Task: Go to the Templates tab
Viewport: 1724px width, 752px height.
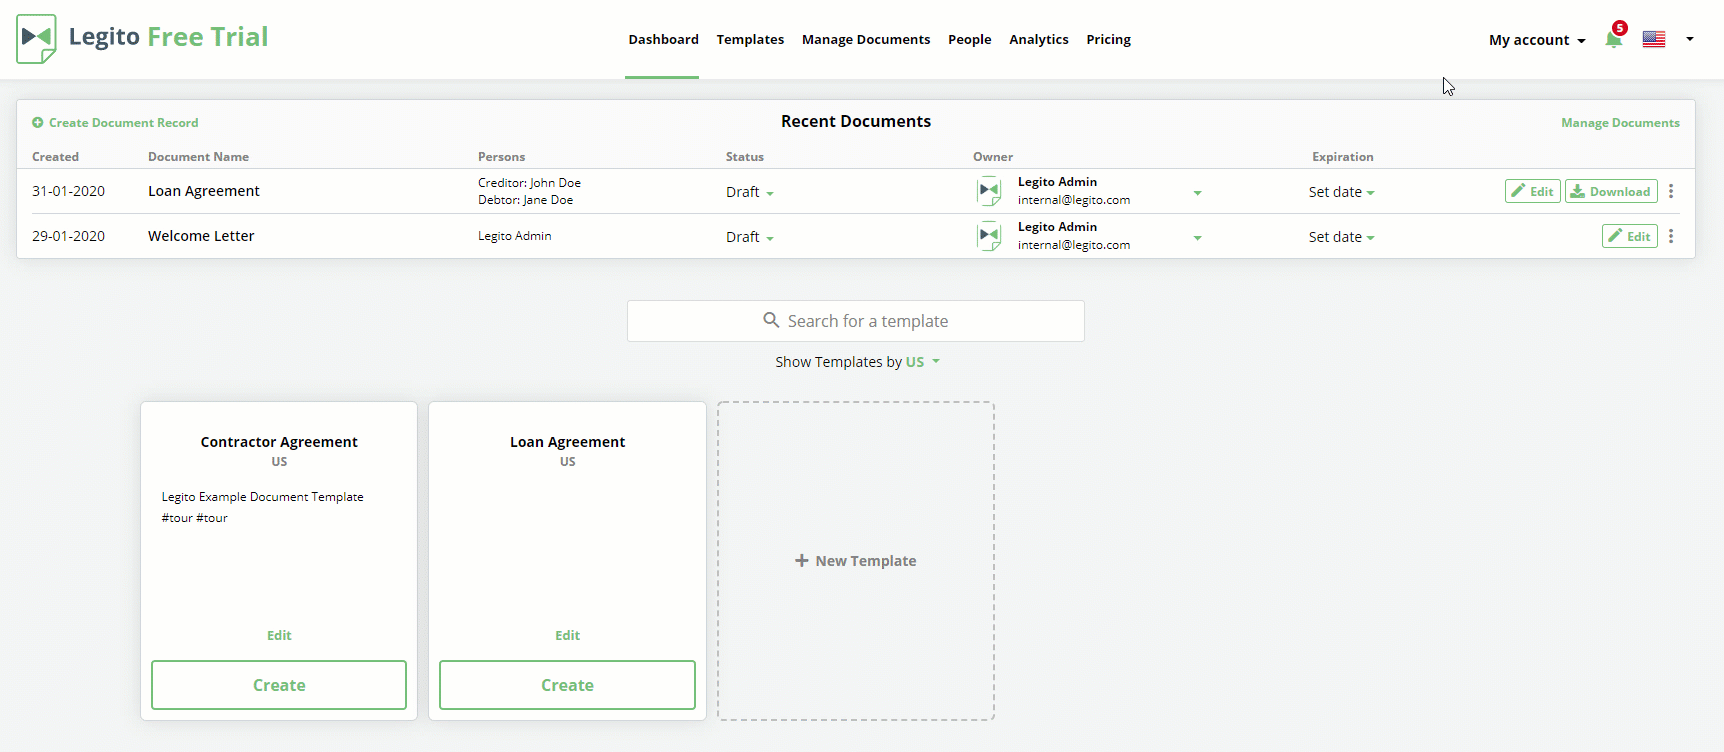Action: [750, 40]
